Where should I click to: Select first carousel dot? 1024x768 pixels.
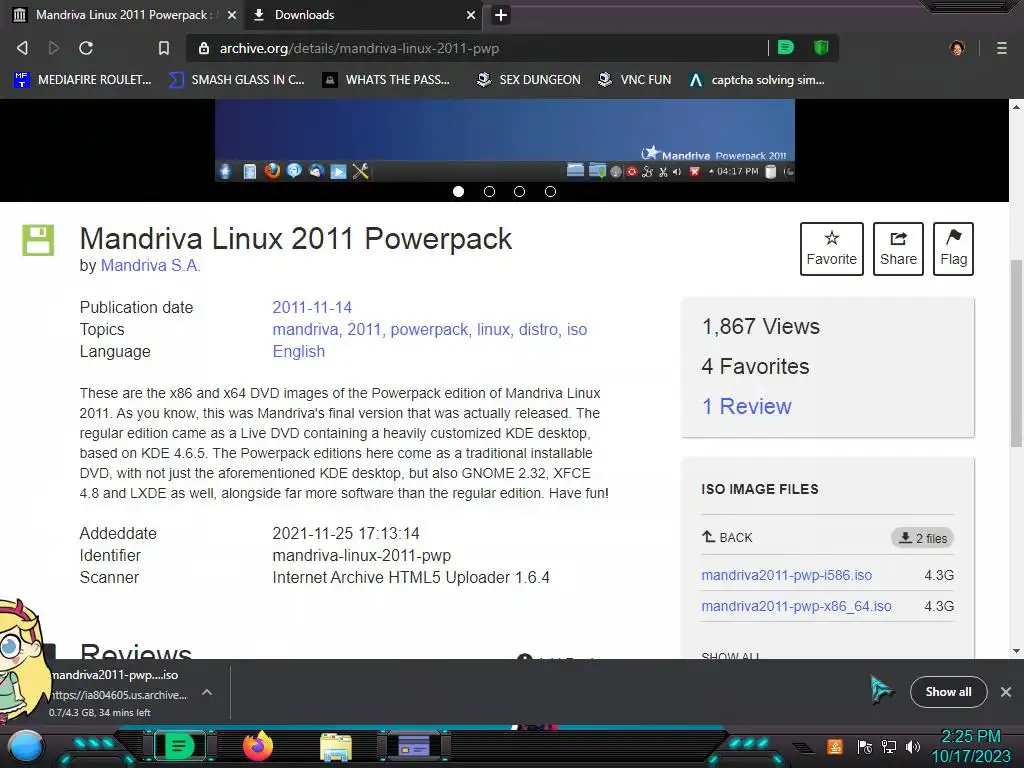pyautogui.click(x=458, y=191)
